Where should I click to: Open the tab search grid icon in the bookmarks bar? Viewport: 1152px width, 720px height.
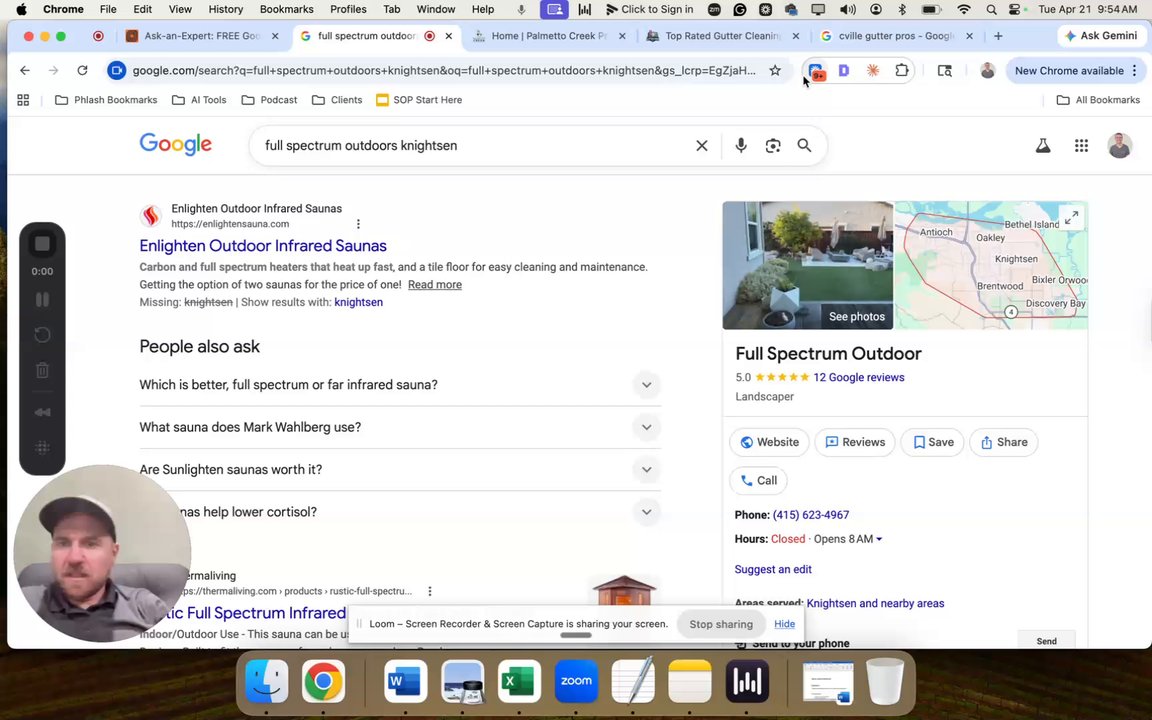coord(23,100)
